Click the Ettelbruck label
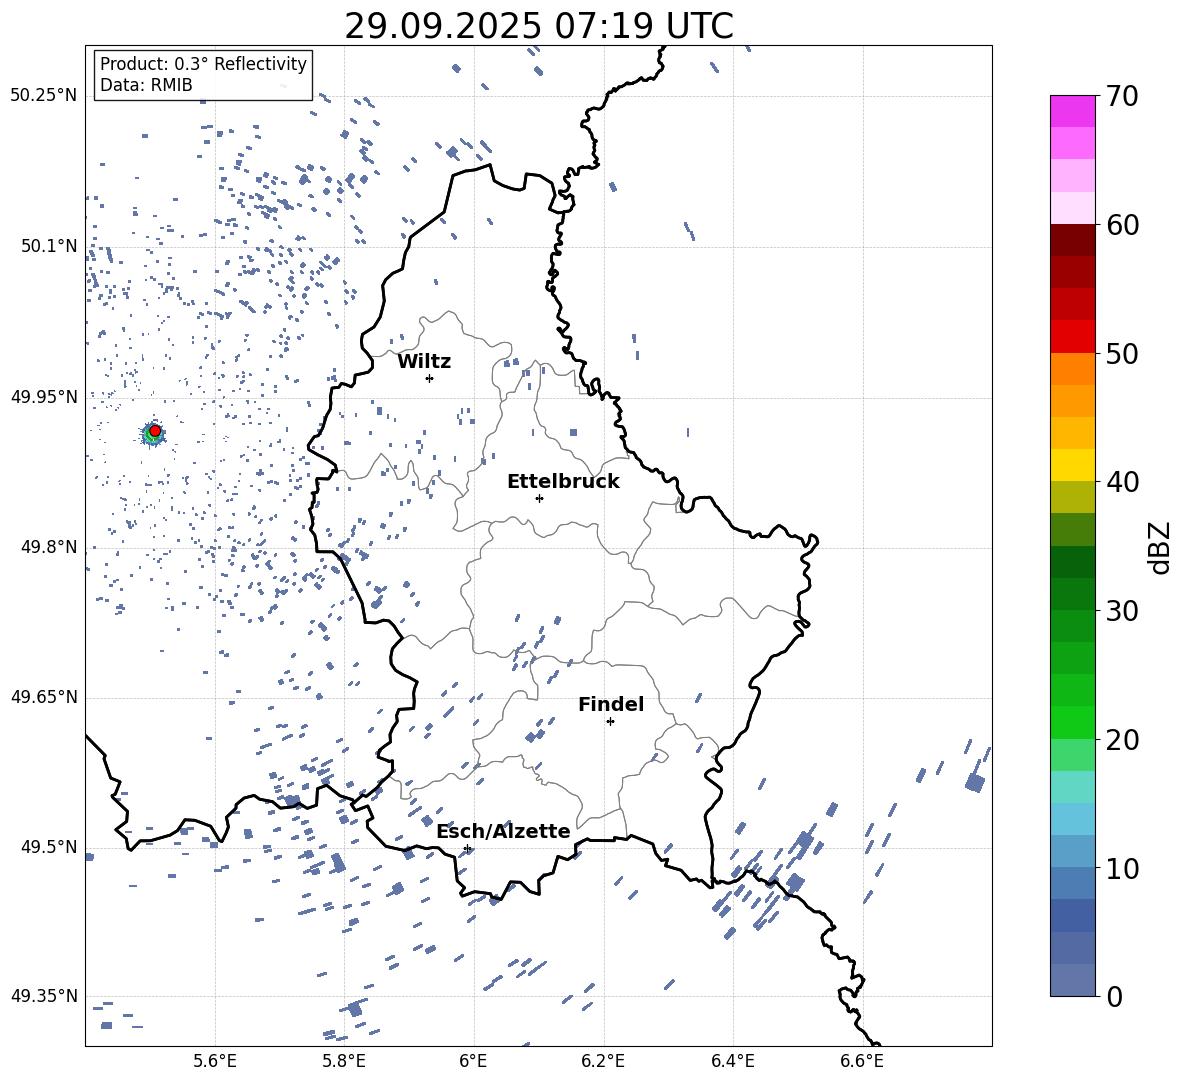The height and width of the screenshot is (1081, 1184). [563, 482]
